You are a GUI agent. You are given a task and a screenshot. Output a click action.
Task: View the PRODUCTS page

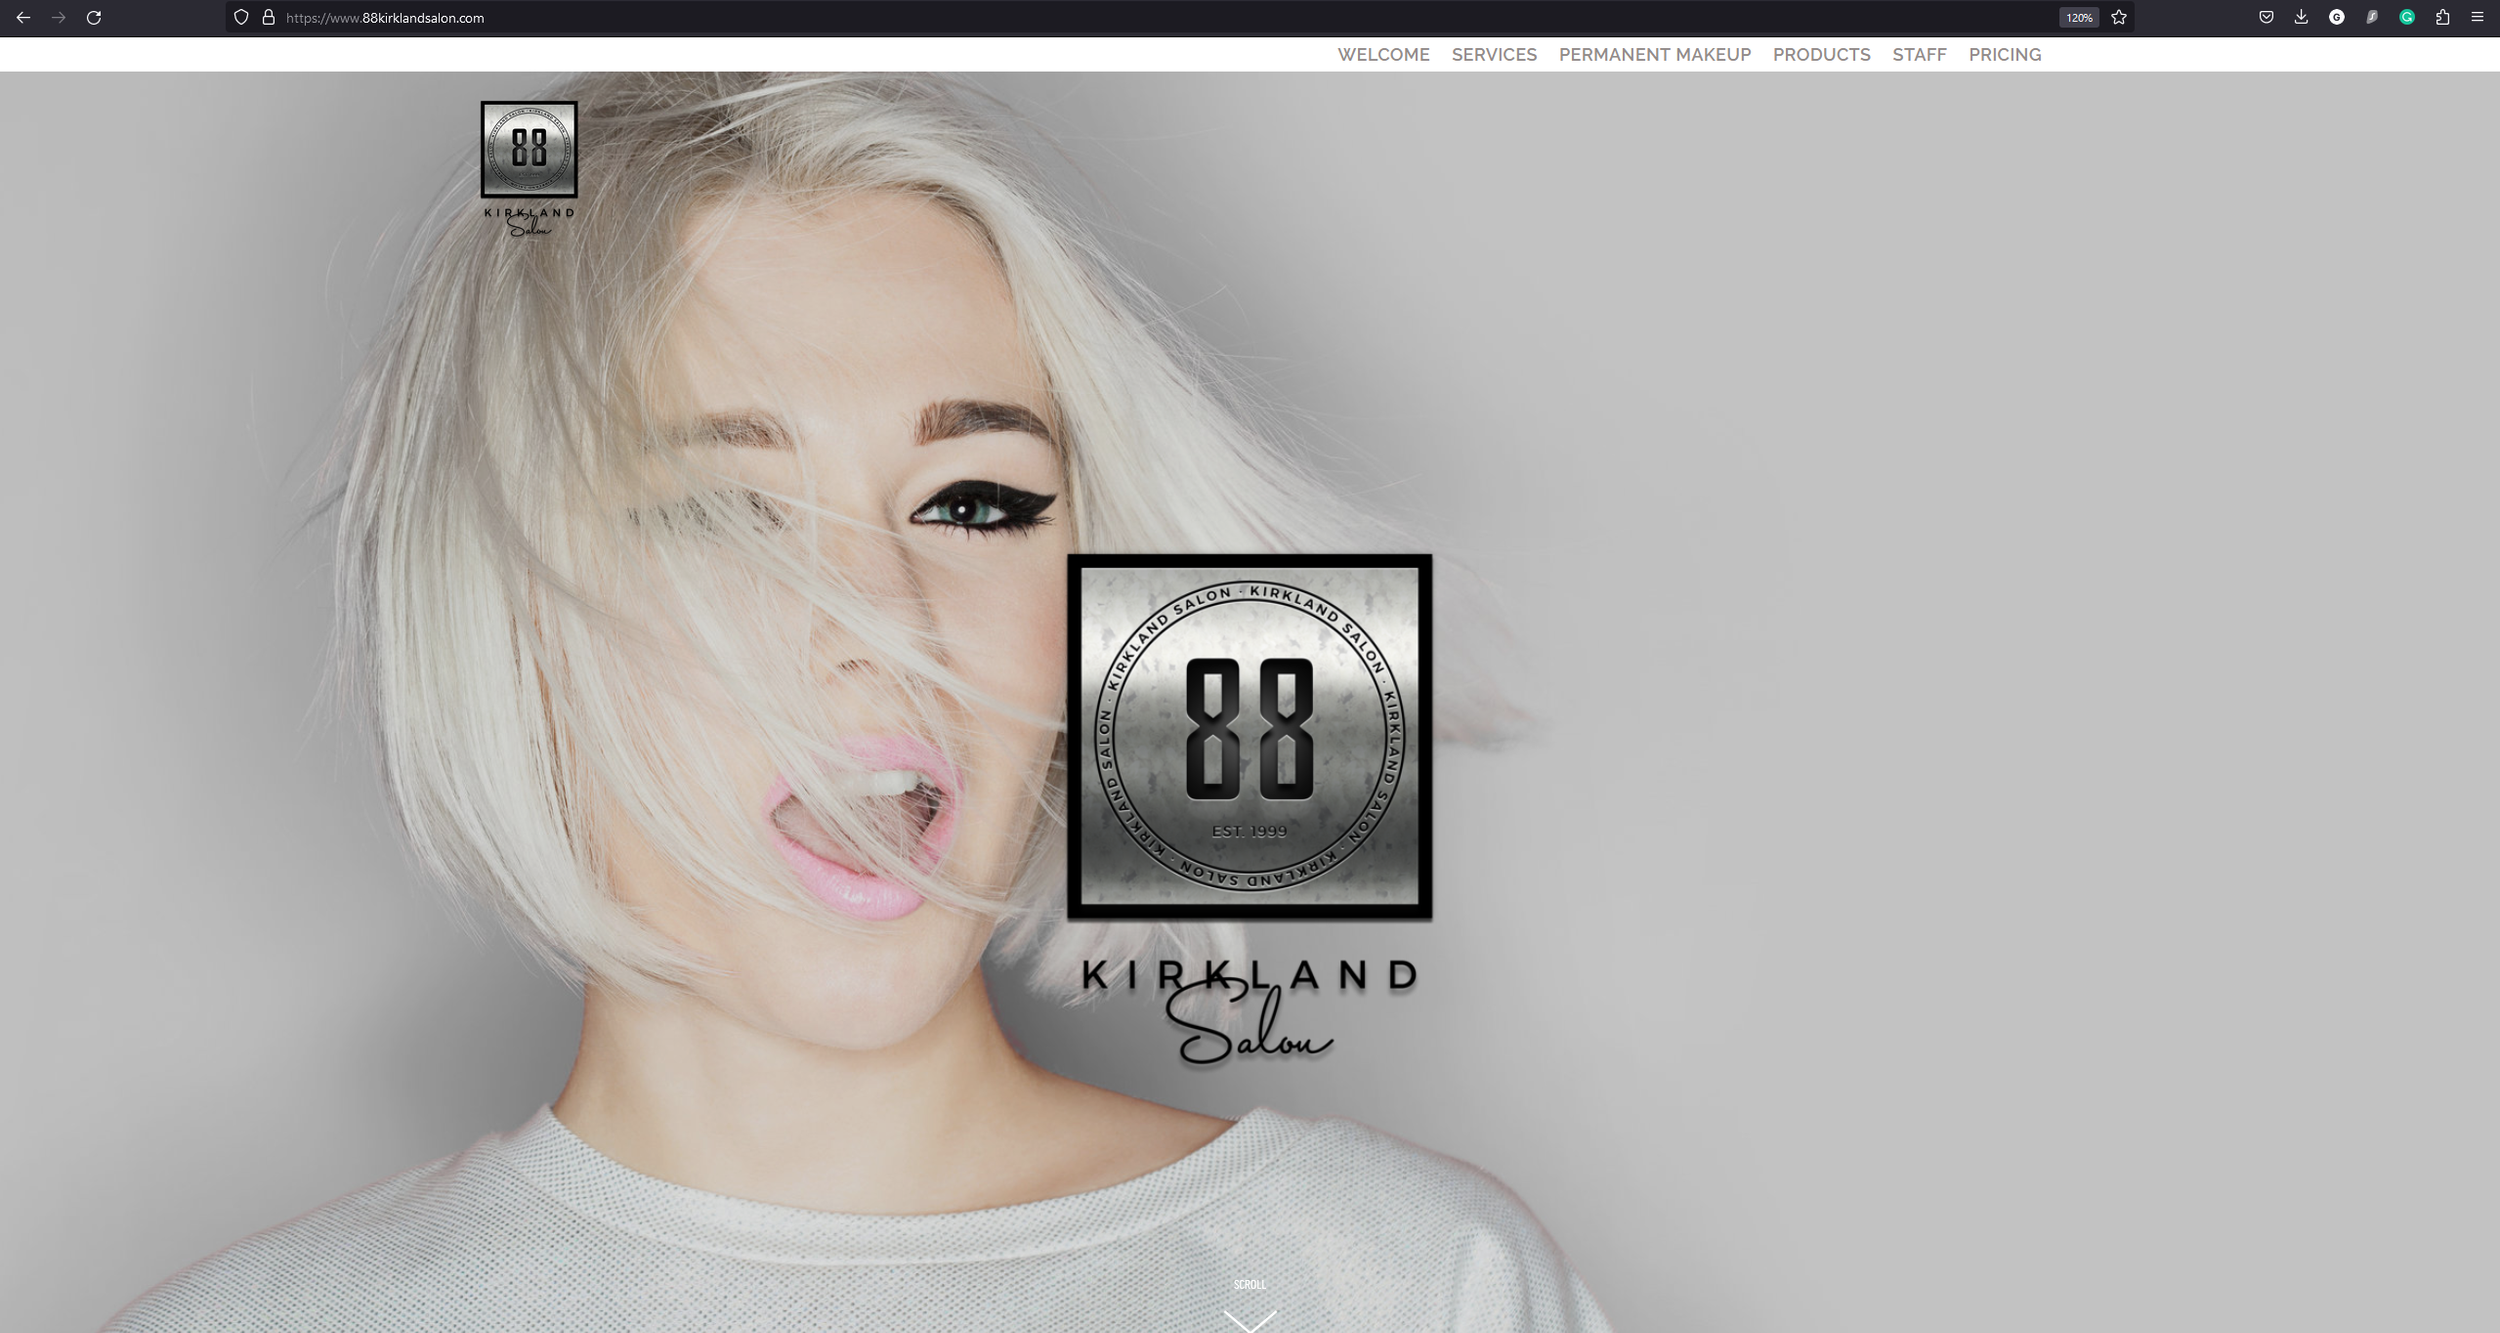click(1822, 55)
